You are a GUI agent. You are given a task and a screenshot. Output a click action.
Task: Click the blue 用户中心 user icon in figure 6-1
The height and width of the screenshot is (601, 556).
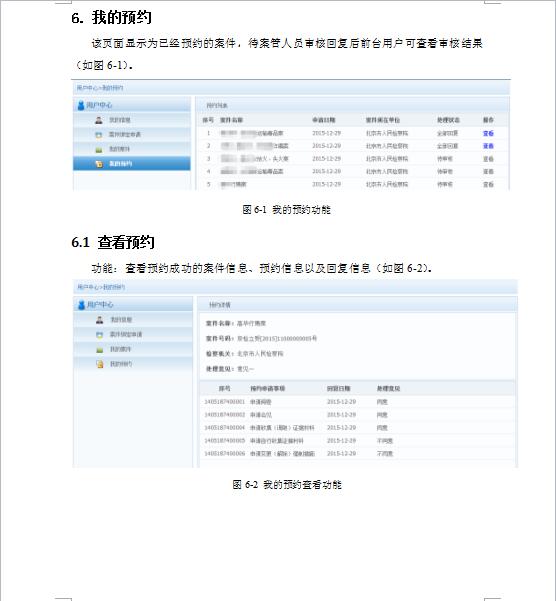tap(81, 105)
